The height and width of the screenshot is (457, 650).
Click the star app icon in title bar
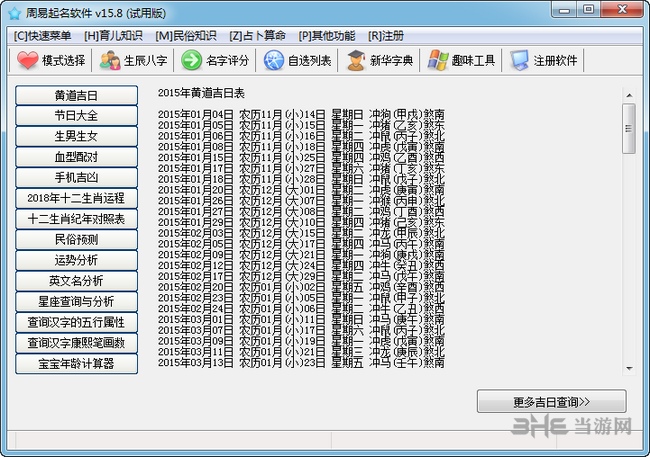point(14,13)
